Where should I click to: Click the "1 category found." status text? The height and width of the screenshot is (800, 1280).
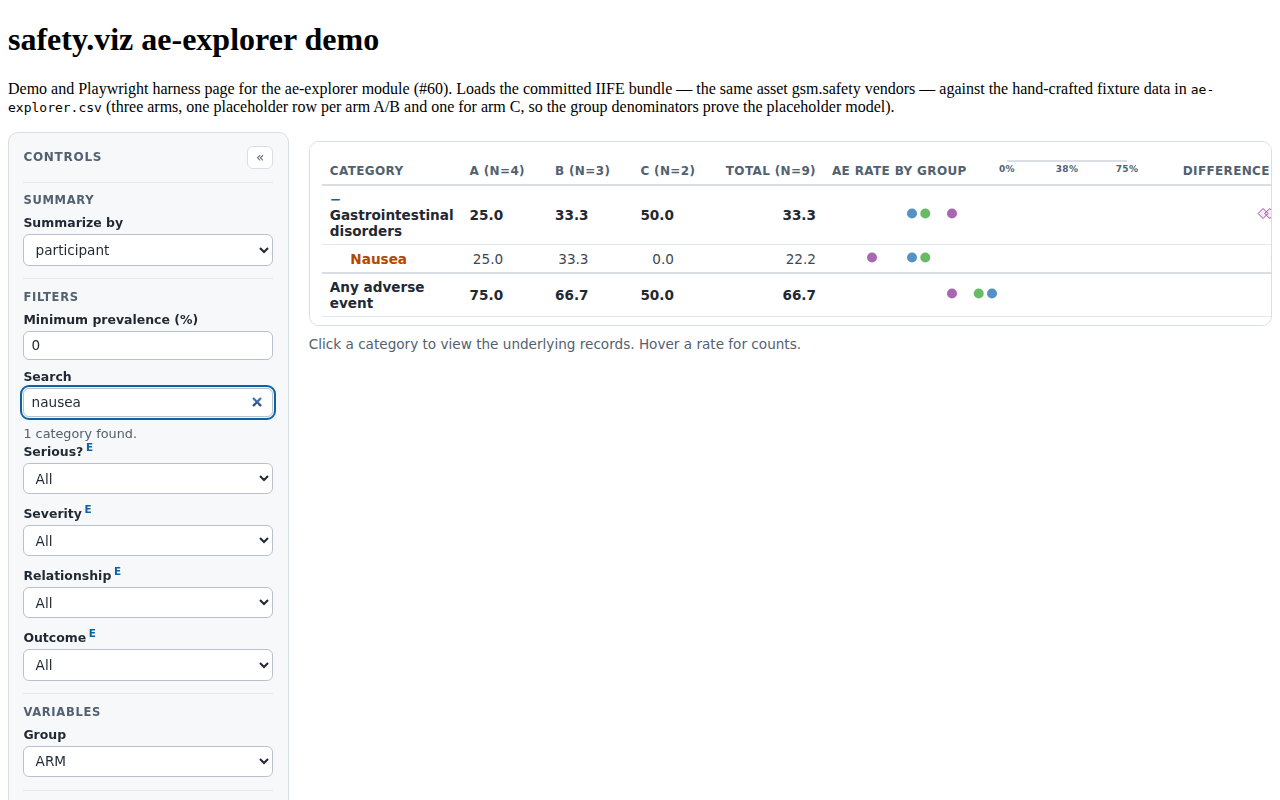pyautogui.click(x=80, y=434)
